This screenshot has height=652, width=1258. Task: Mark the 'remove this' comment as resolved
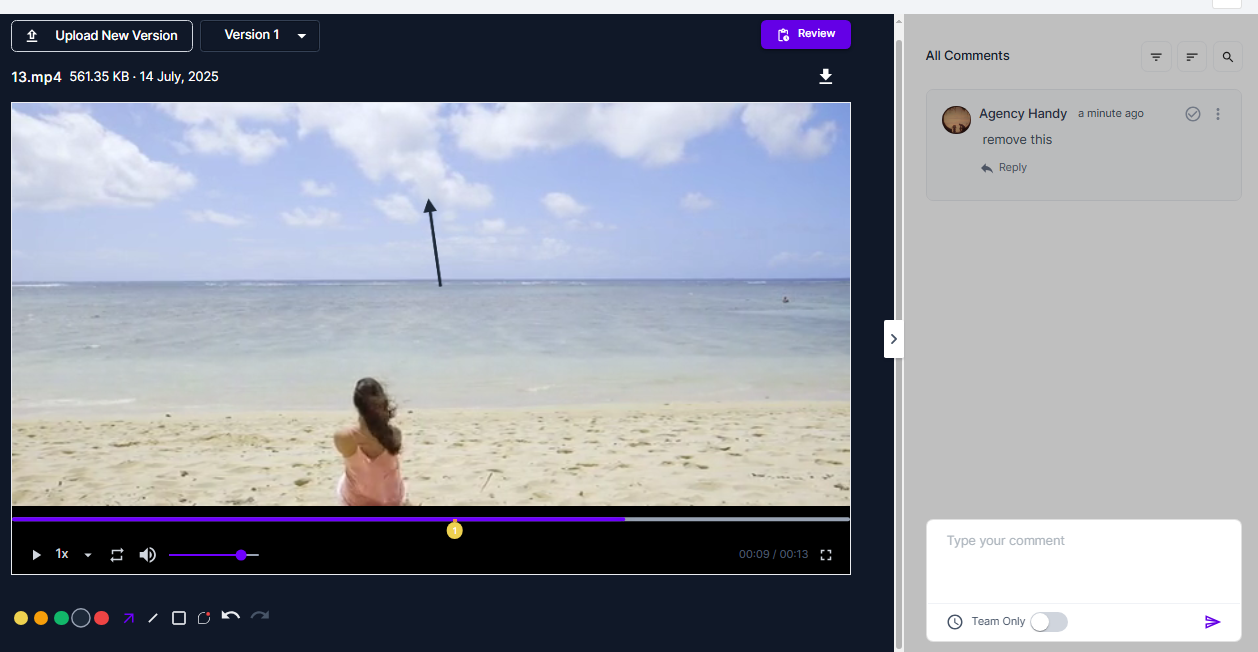[x=1192, y=114]
